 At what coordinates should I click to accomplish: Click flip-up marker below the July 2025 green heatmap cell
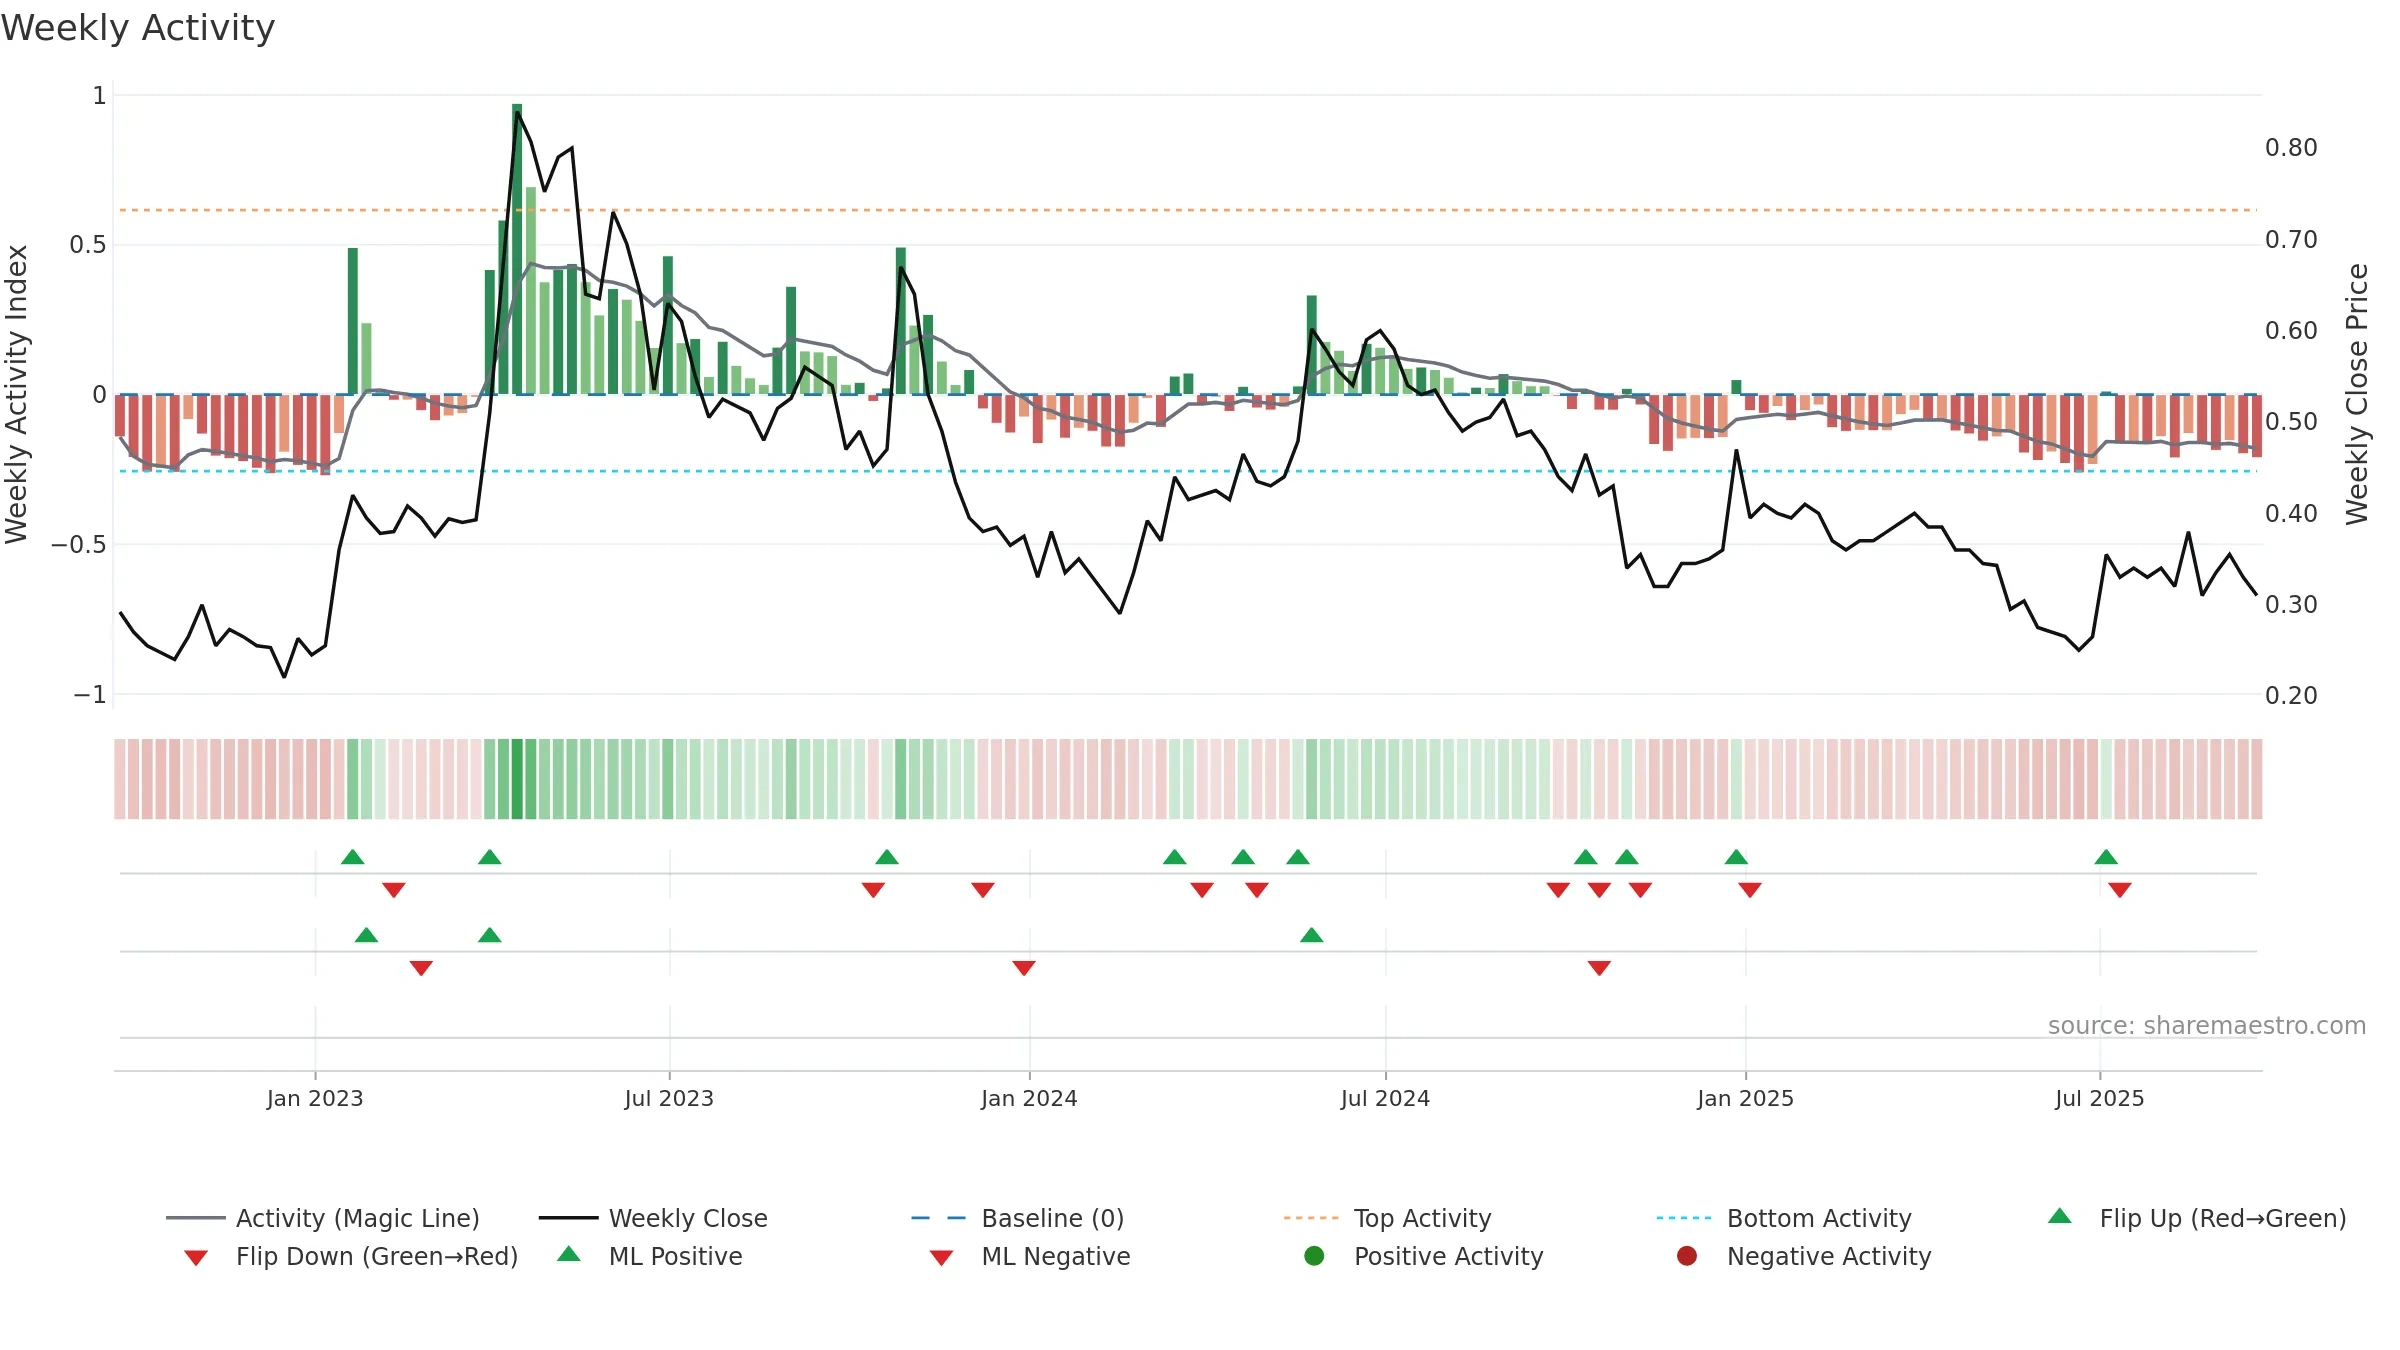[2106, 857]
